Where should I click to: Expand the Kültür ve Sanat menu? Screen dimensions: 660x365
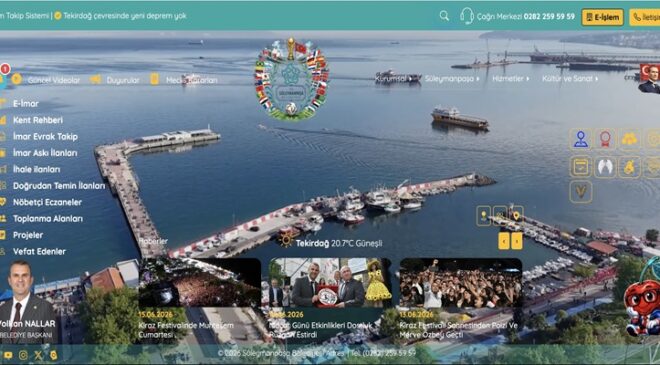pyautogui.click(x=570, y=79)
